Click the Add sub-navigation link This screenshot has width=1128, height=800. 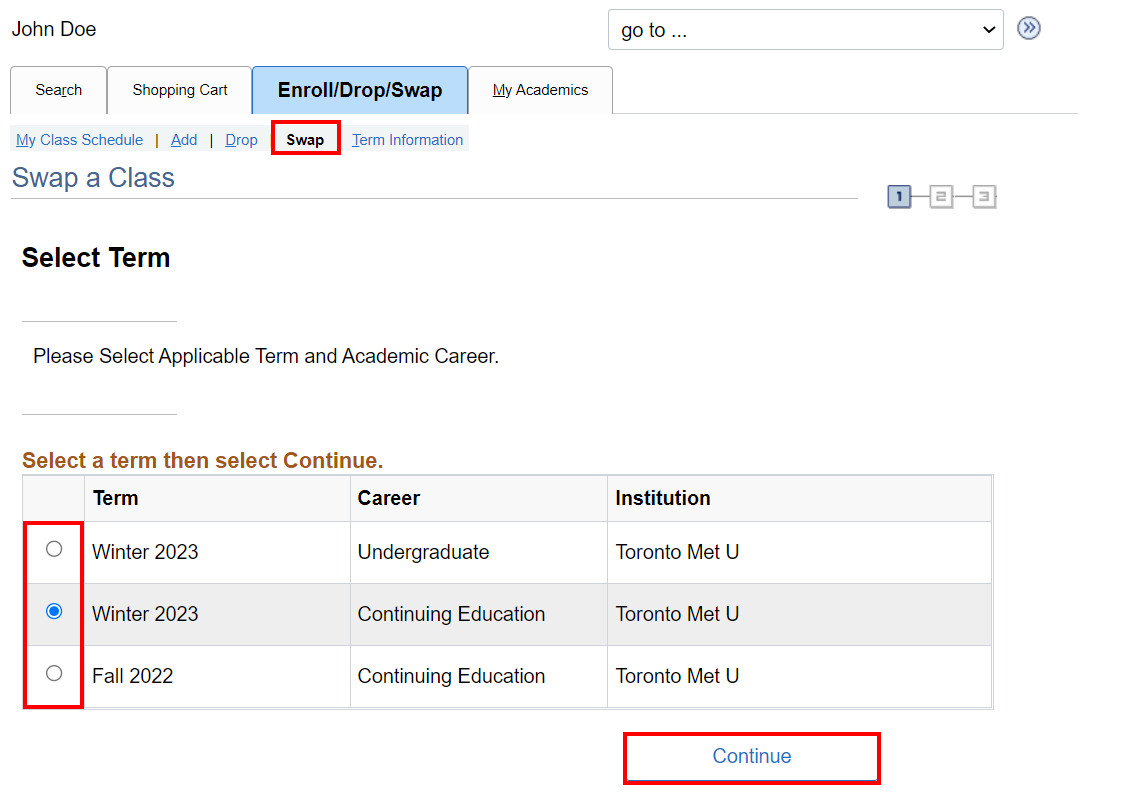tap(184, 140)
